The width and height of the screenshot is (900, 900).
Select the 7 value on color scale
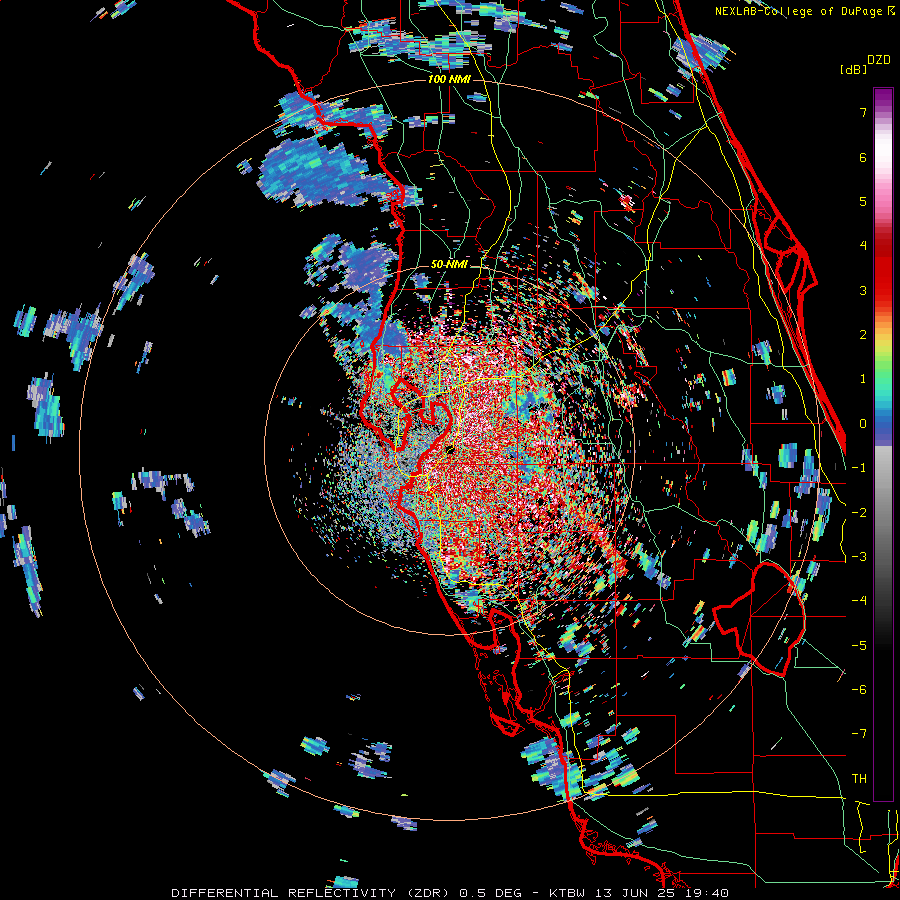coord(863,112)
